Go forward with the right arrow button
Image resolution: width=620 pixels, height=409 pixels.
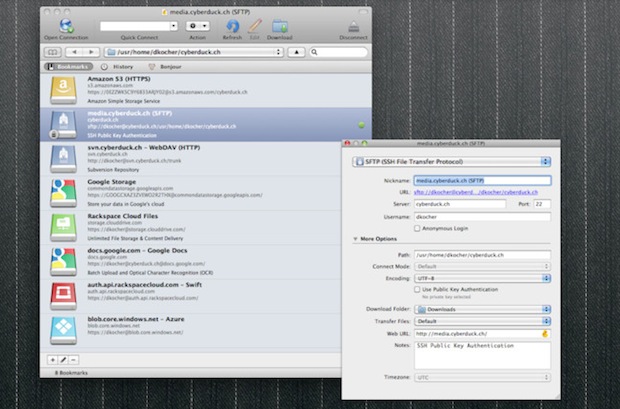point(91,52)
